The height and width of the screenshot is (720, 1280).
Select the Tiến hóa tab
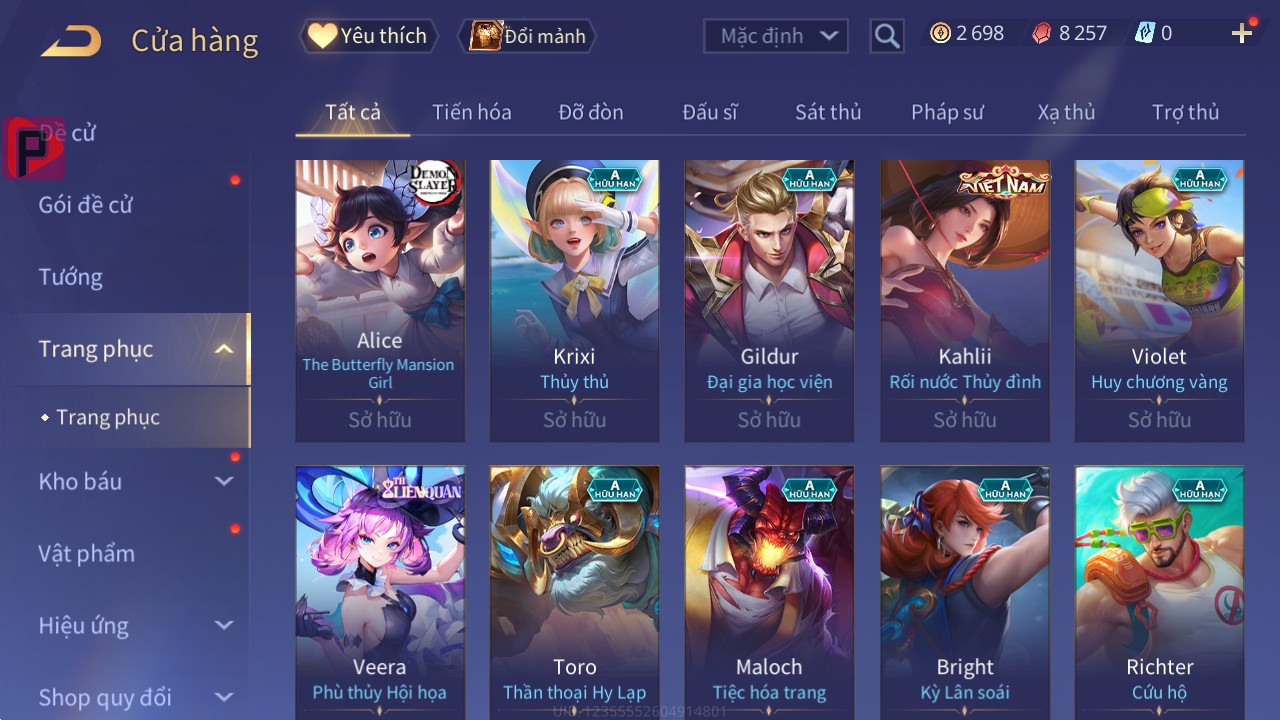(x=472, y=112)
